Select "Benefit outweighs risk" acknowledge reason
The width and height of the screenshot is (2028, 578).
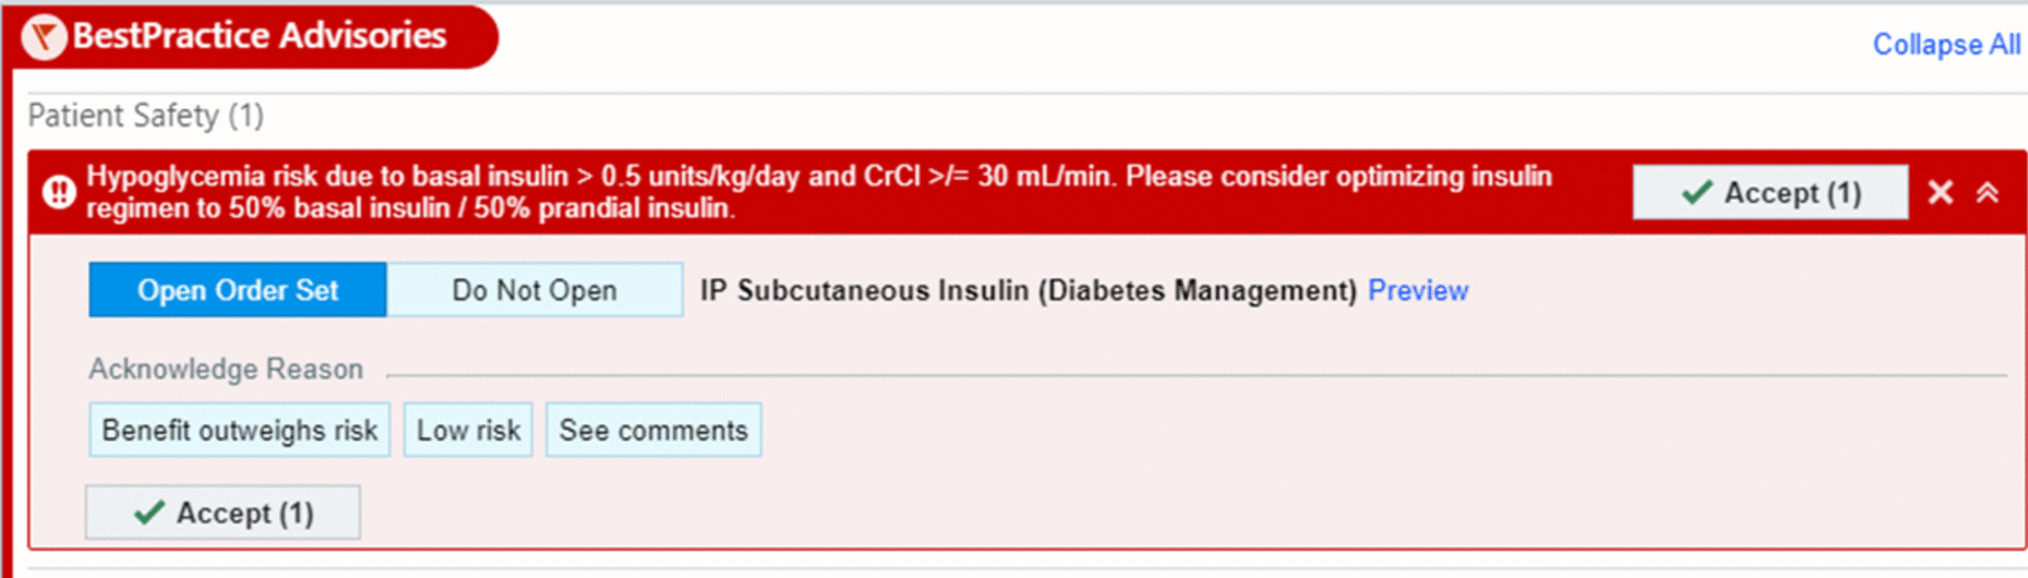239,430
